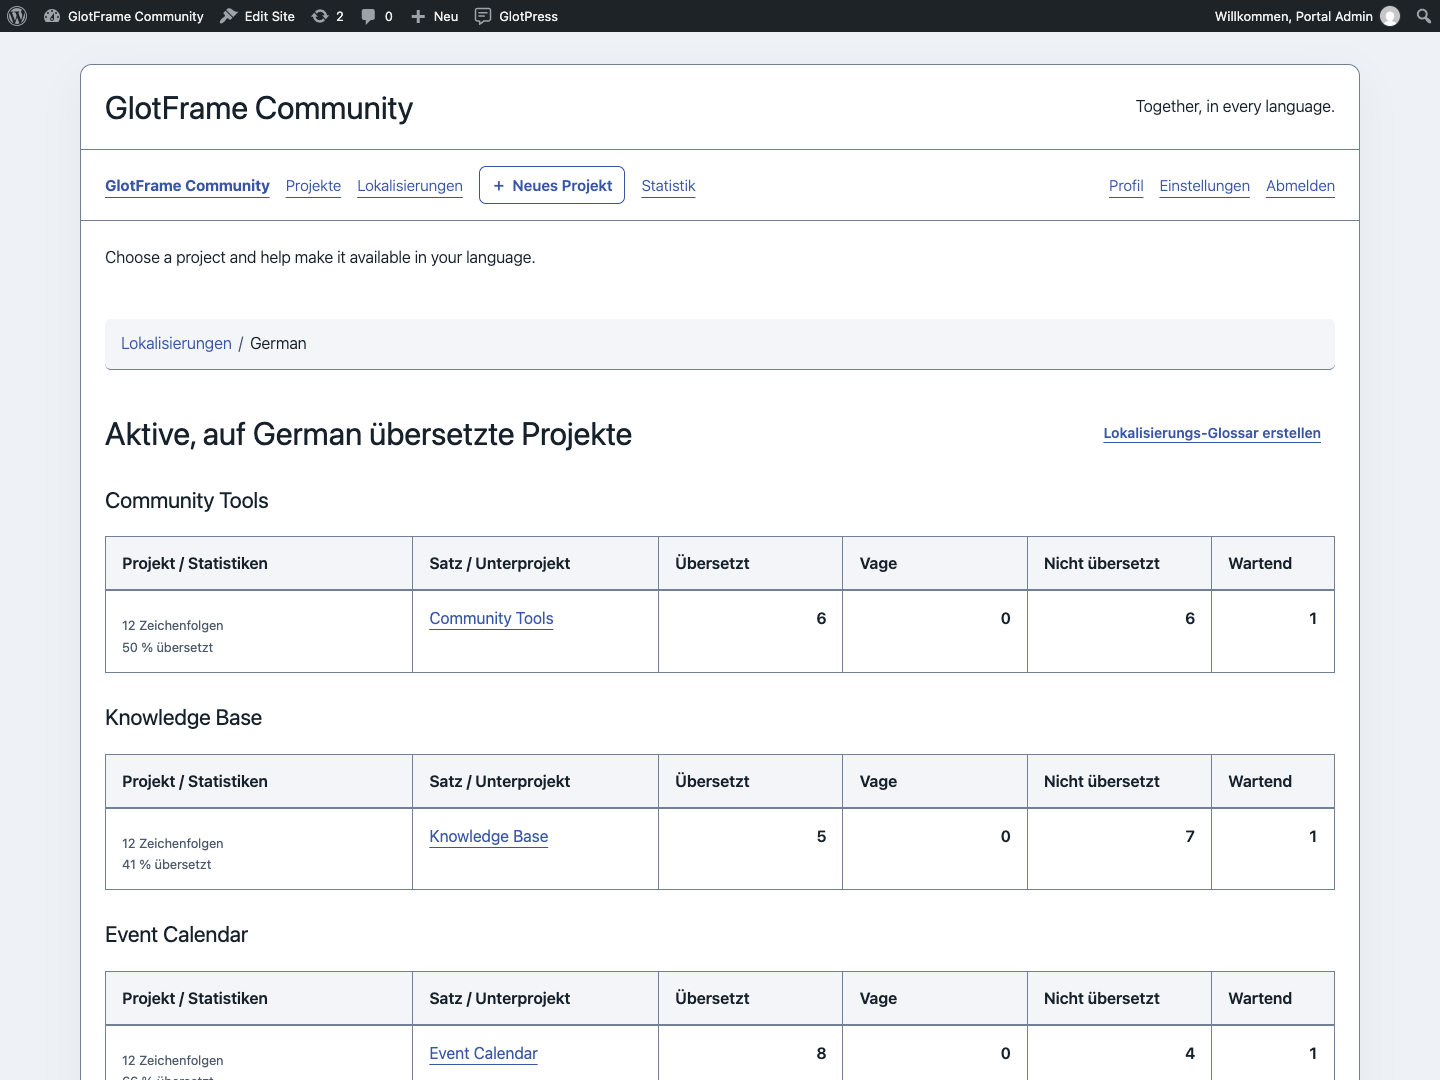Image resolution: width=1440 pixels, height=1080 pixels.
Task: Click the GlotFrame Community site title
Action: 259,108
